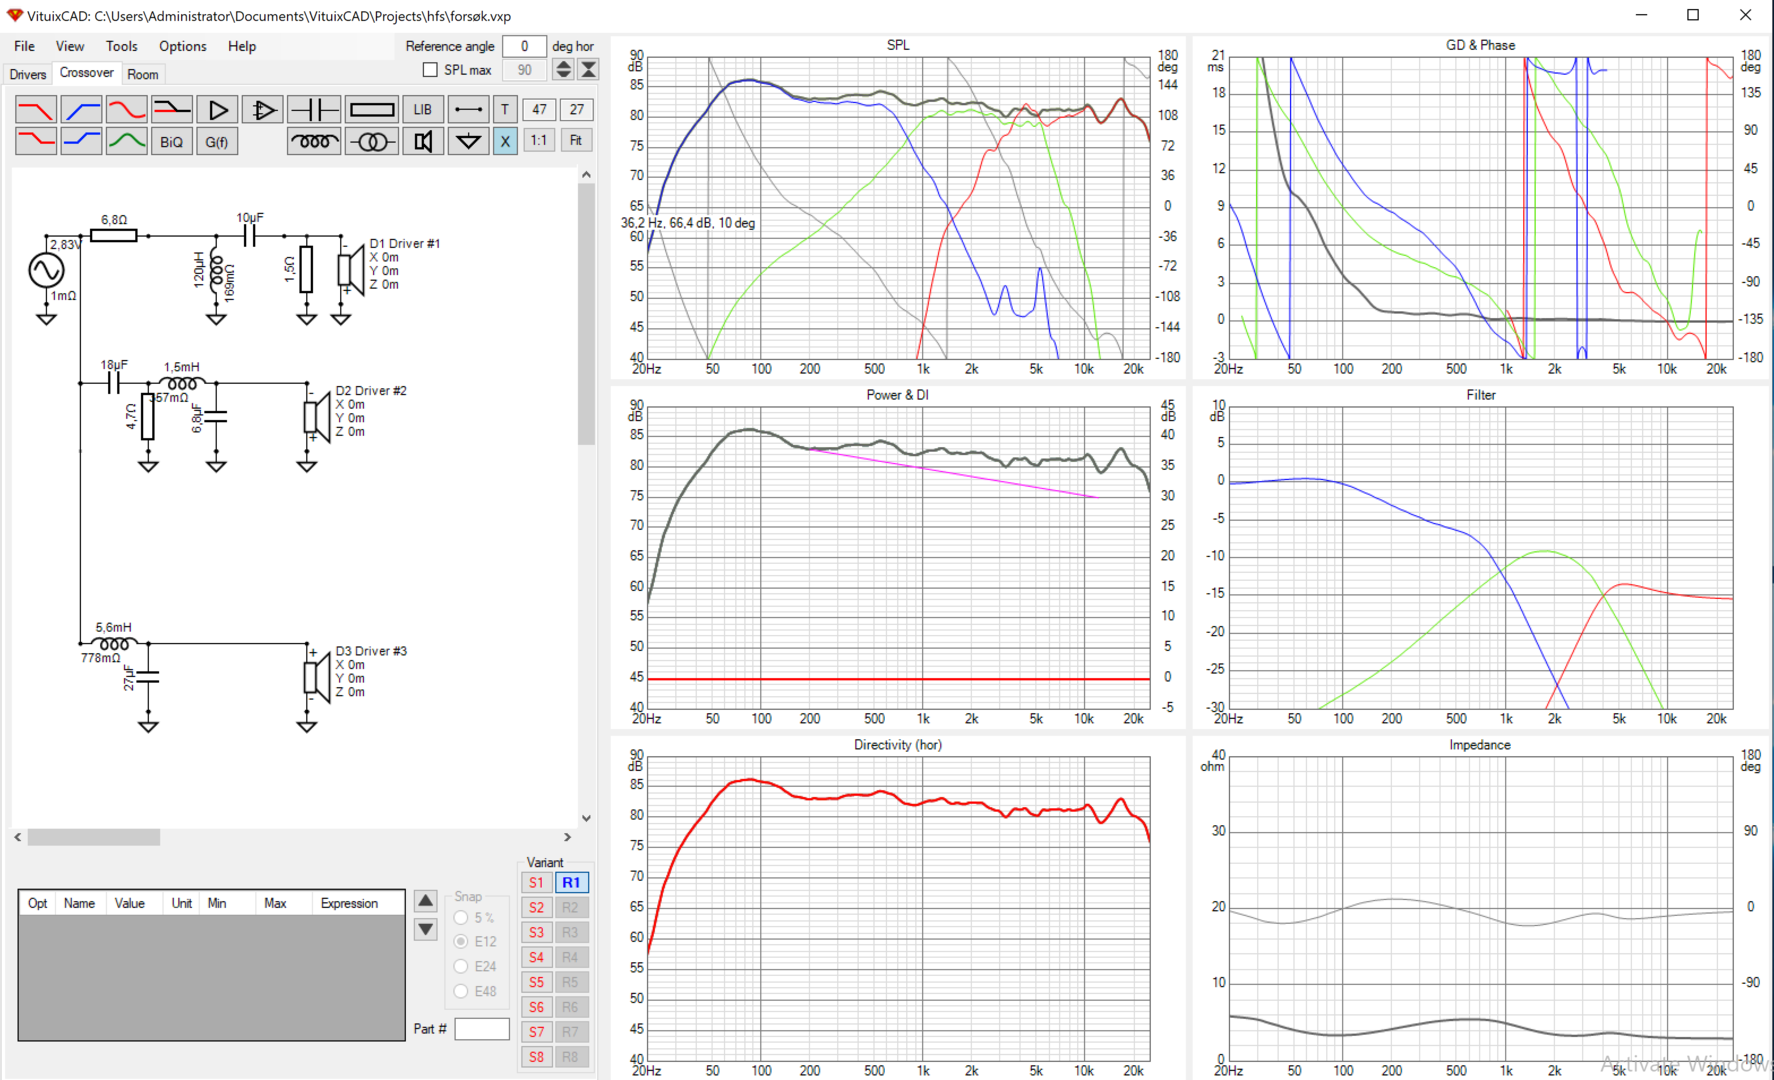Viewport: 1774px width, 1080px height.
Task: Move parameter row down with down arrow
Action: click(x=425, y=929)
